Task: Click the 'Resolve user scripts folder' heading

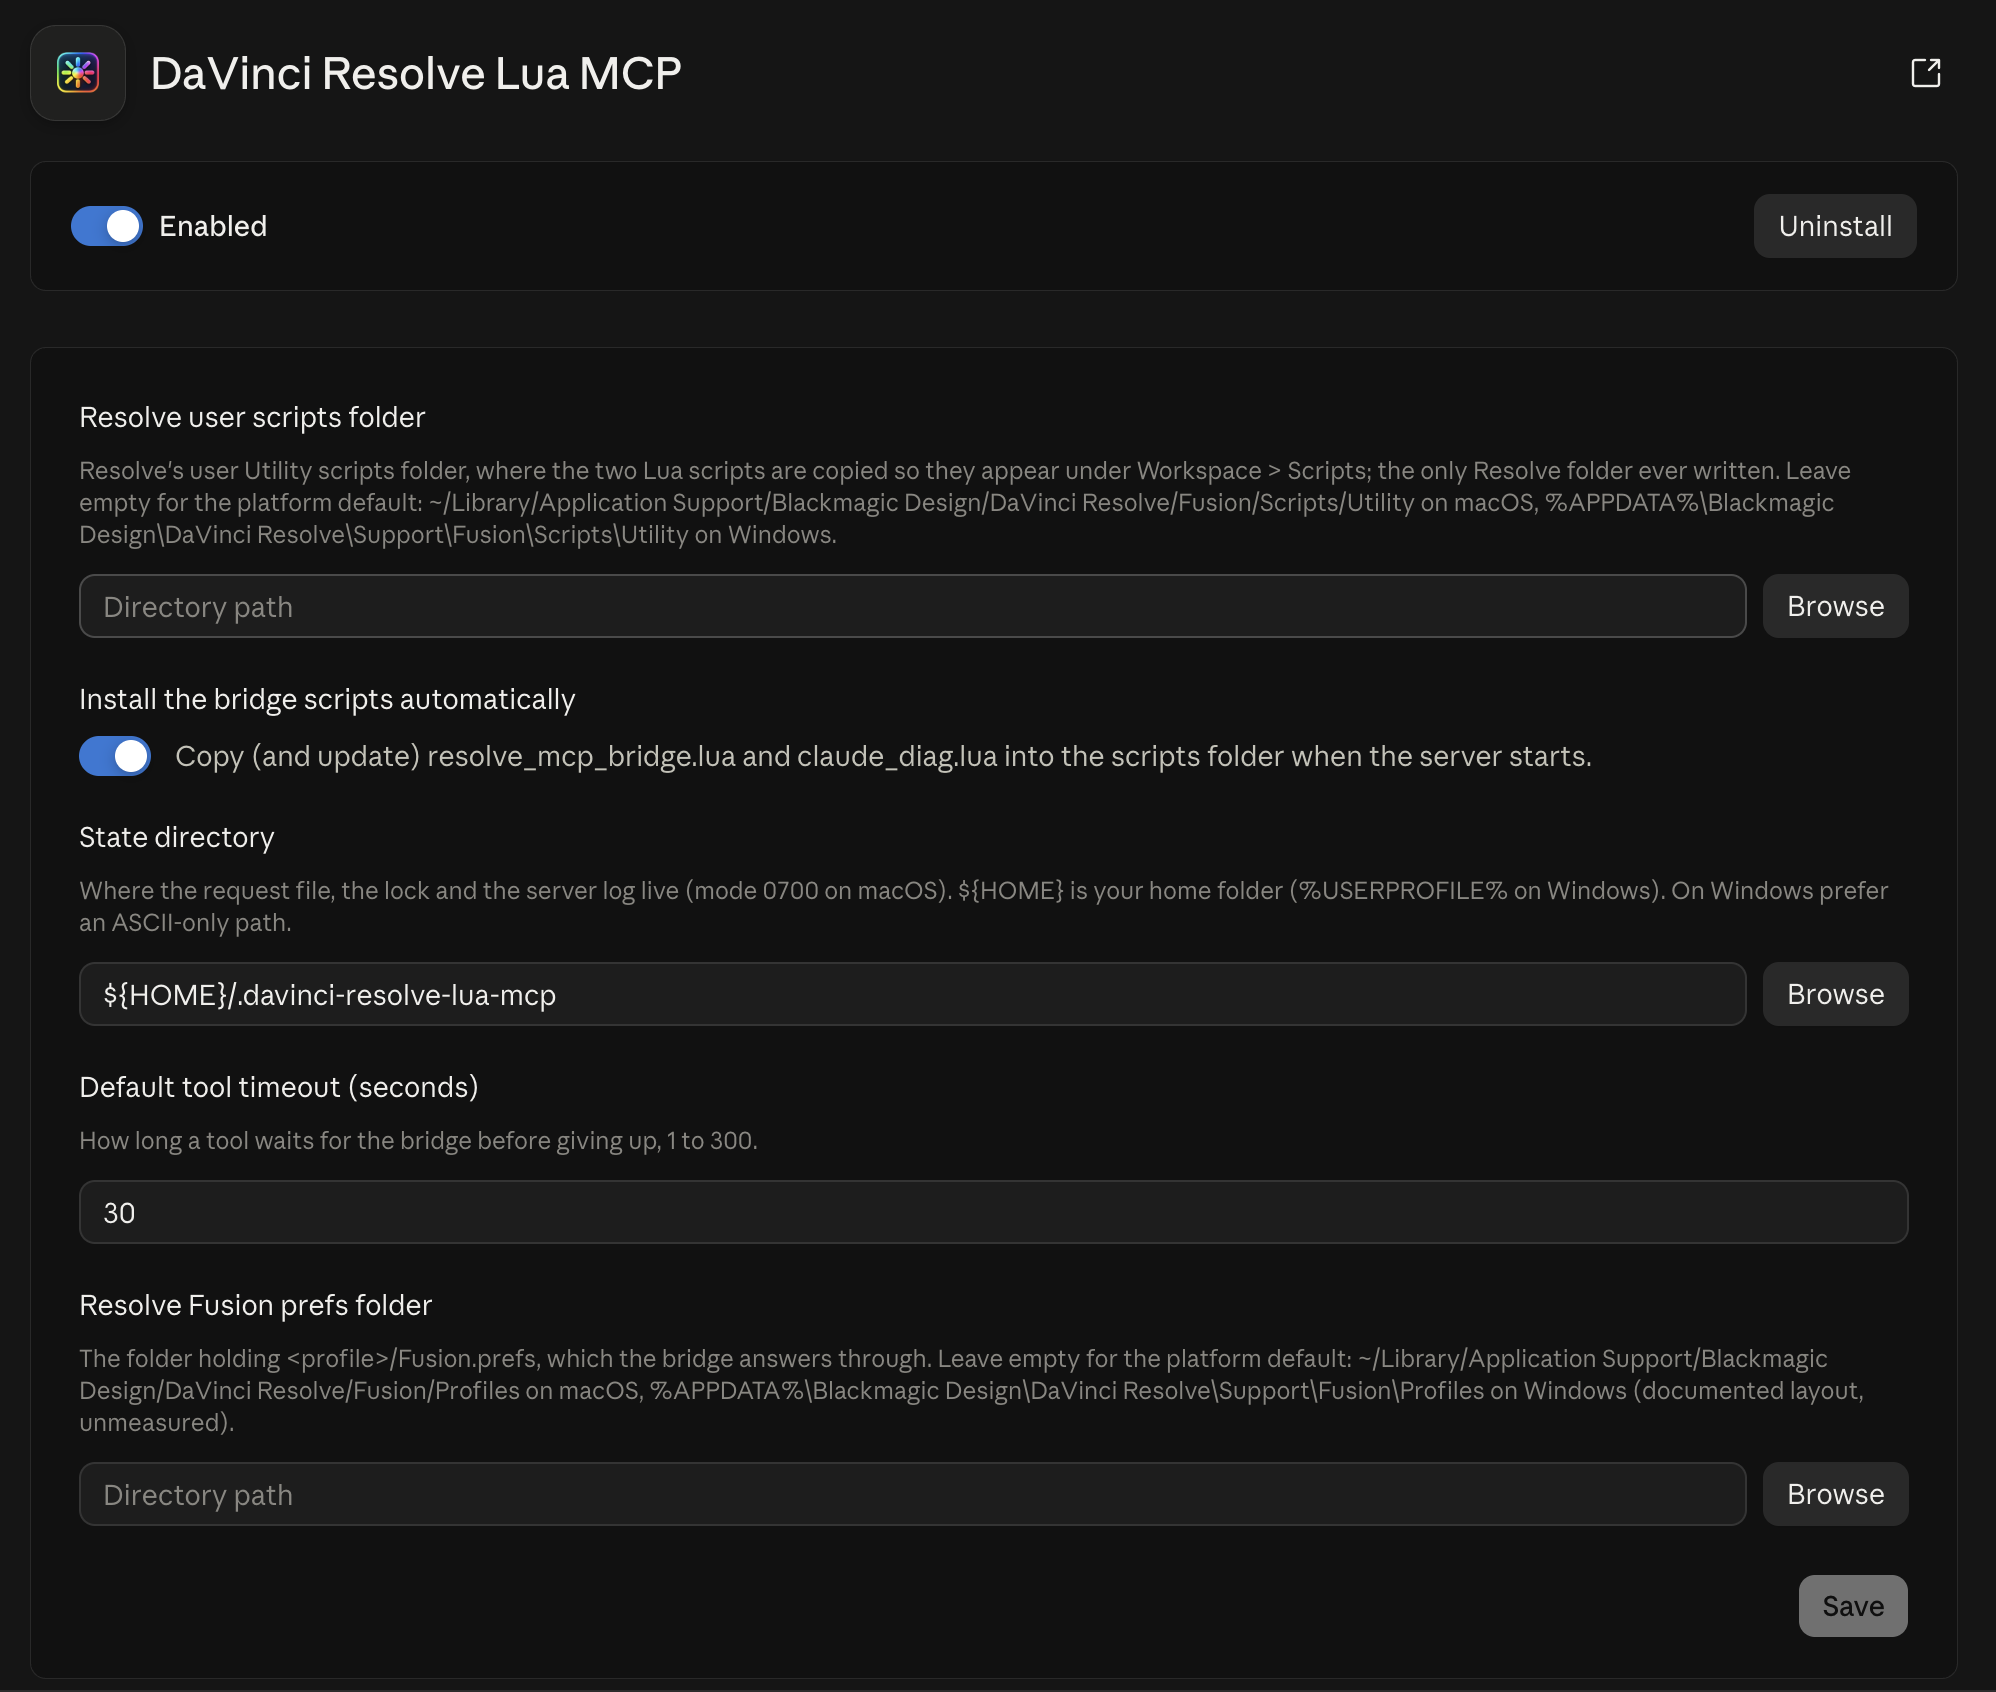Action: click(x=252, y=417)
